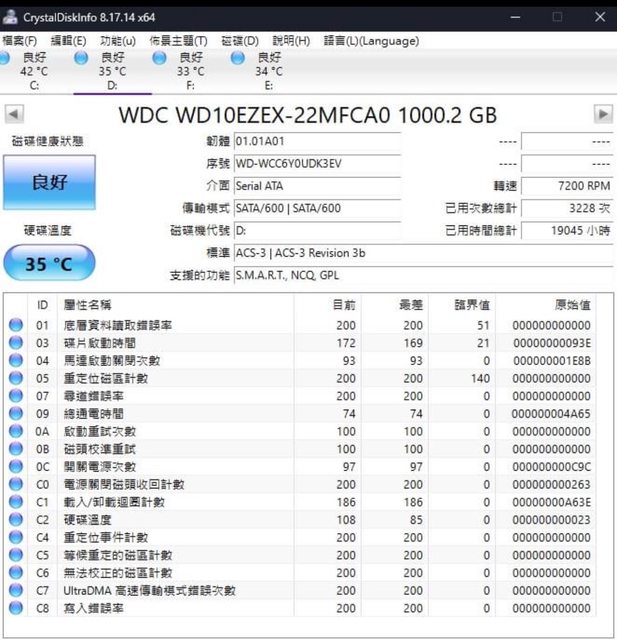Click the 屬性名稱 column header
This screenshot has width=617, height=640.
coord(88,305)
